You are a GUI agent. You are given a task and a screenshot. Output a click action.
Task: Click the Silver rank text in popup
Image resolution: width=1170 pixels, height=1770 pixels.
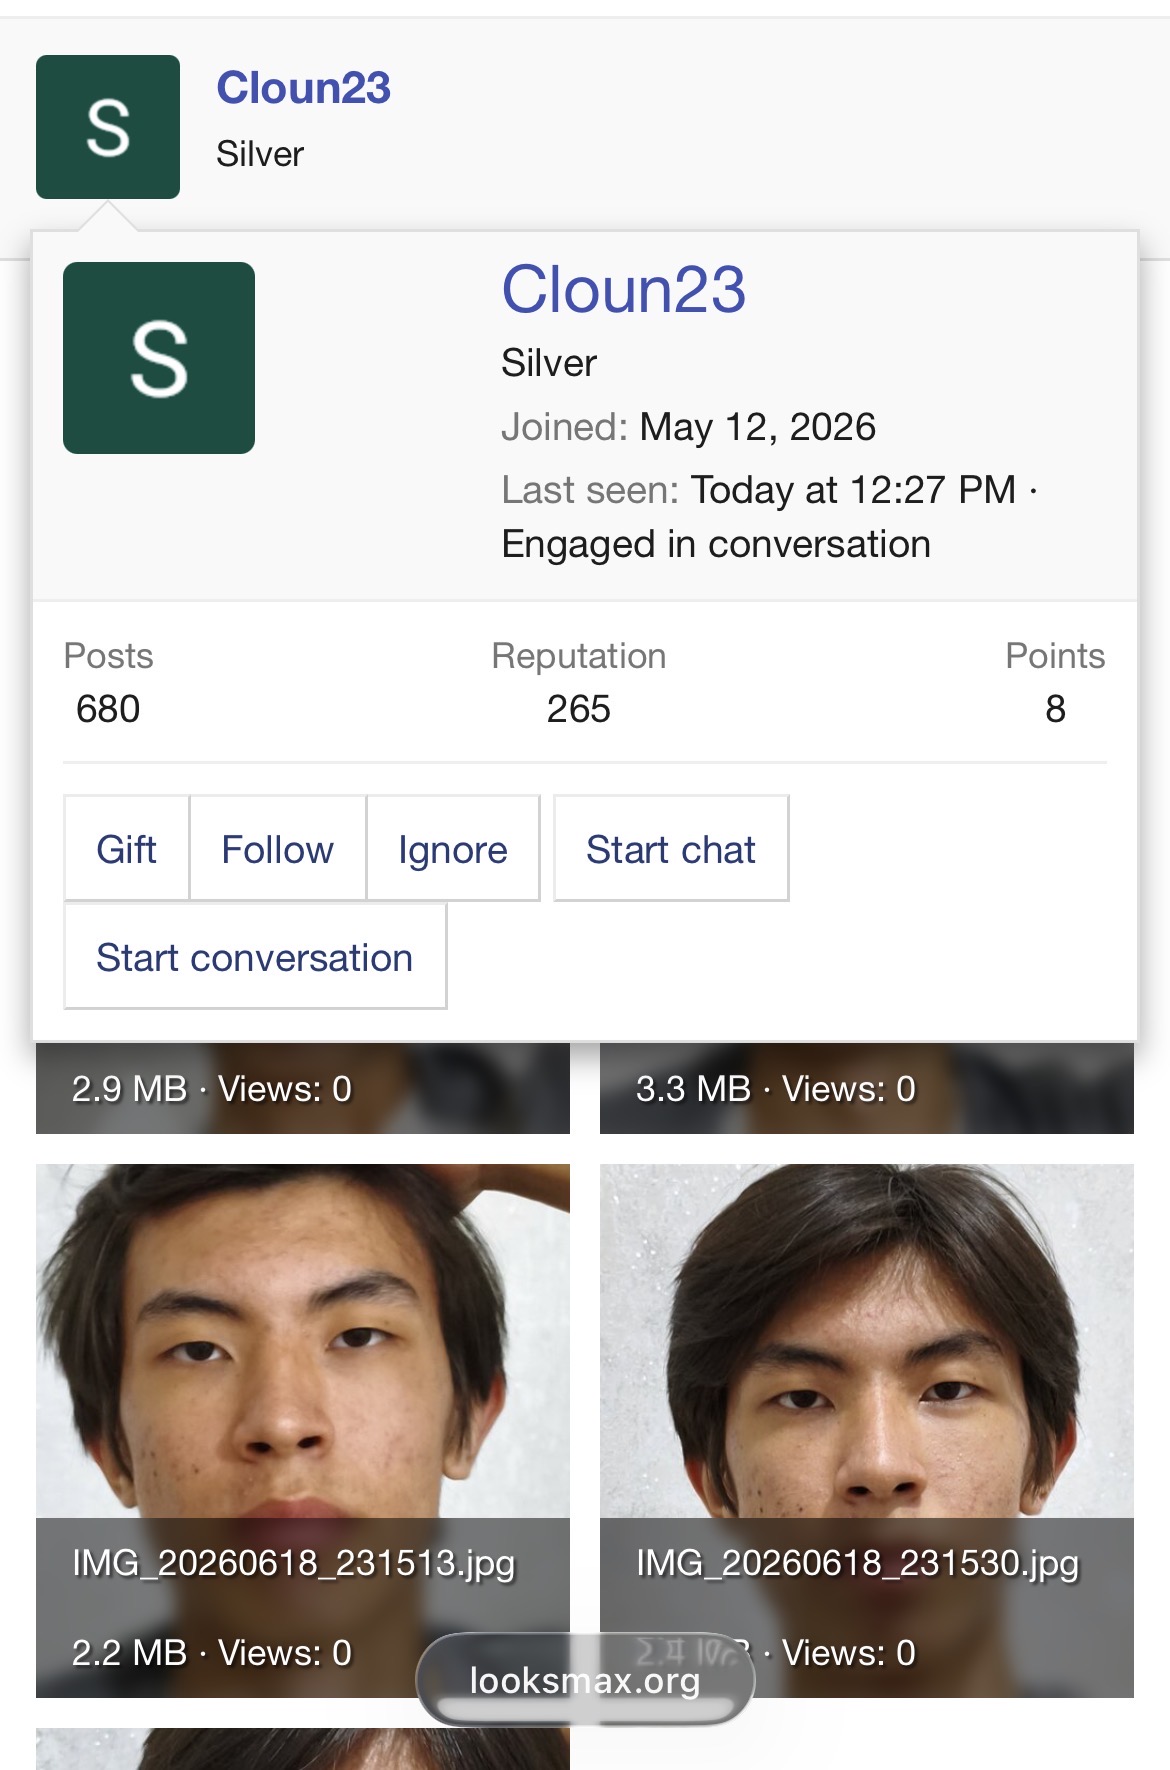coord(549,363)
